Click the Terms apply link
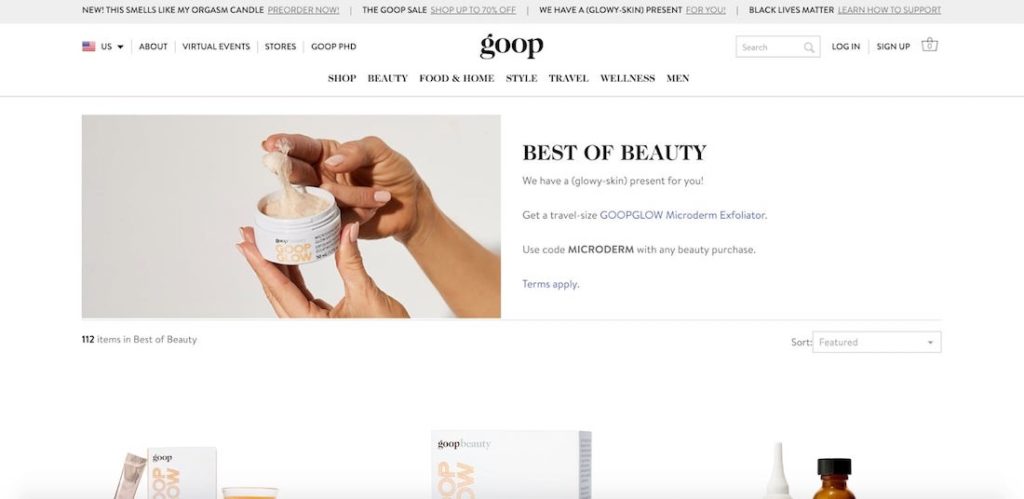The image size is (1024, 499). point(550,284)
